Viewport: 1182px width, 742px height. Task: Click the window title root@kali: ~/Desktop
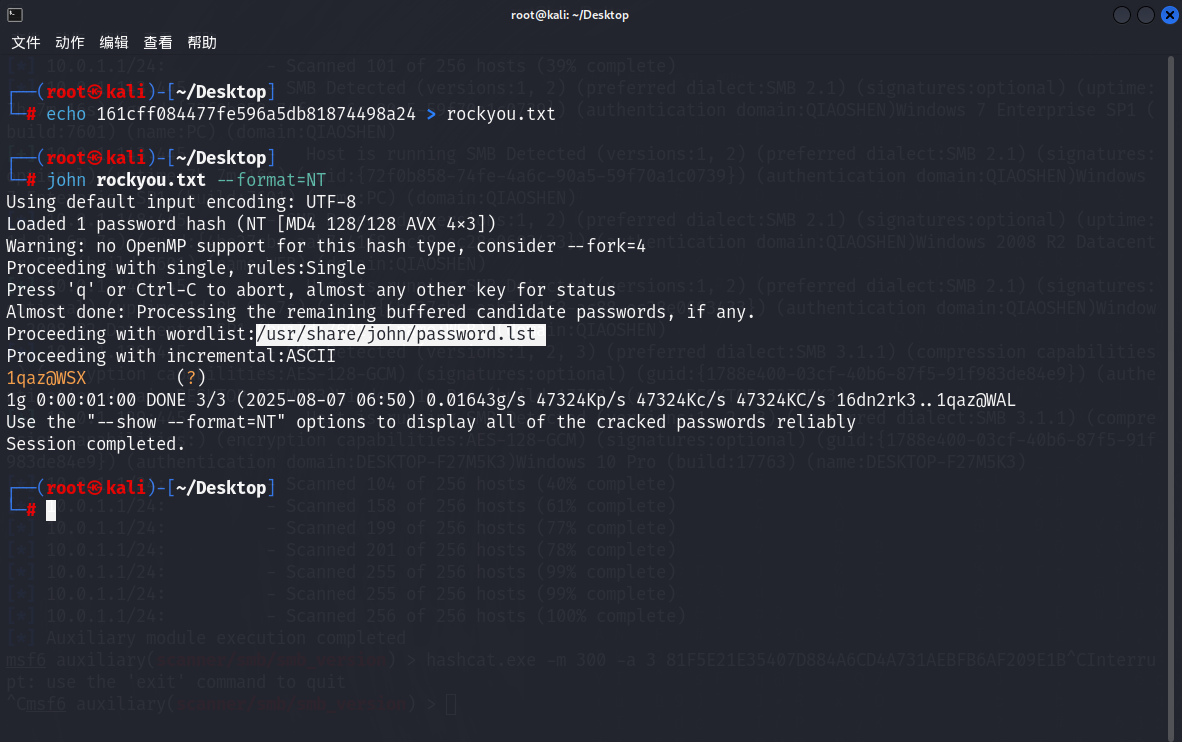point(568,15)
